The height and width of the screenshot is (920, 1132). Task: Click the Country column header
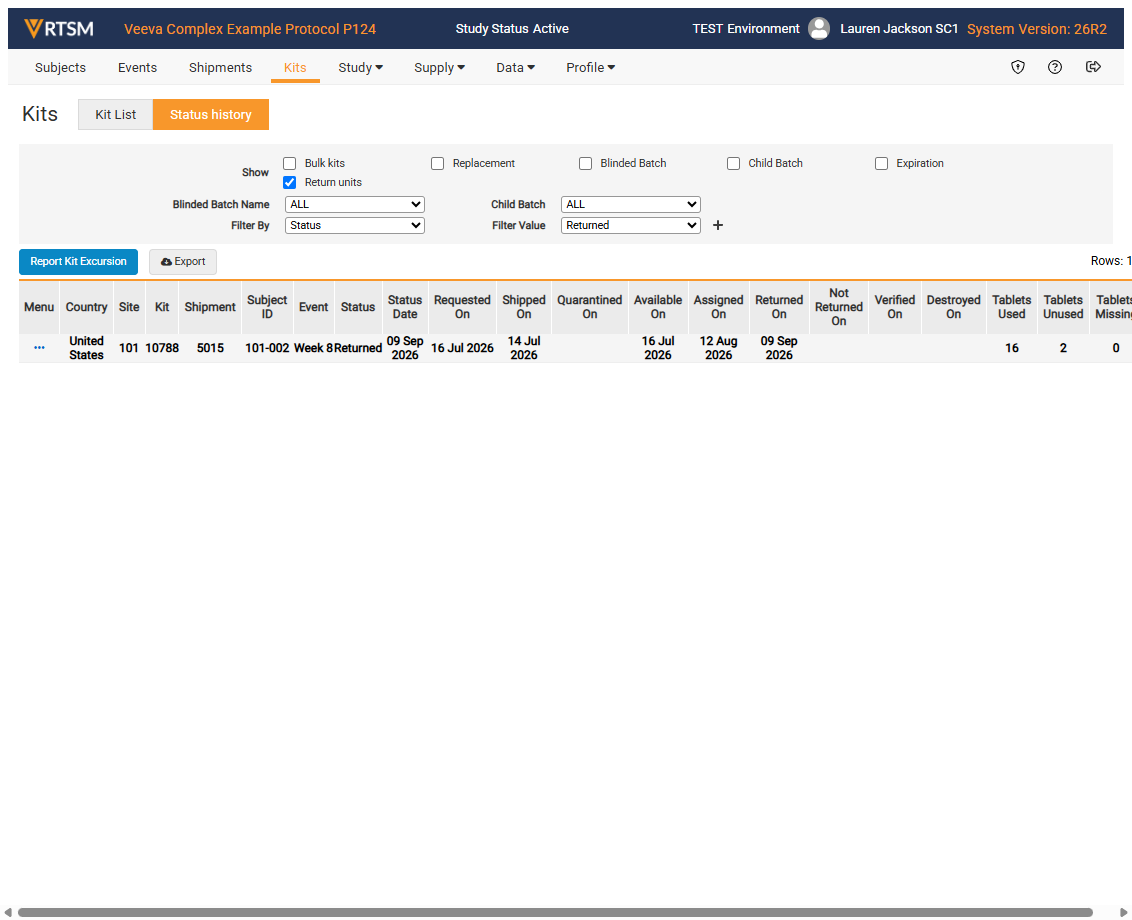click(87, 307)
